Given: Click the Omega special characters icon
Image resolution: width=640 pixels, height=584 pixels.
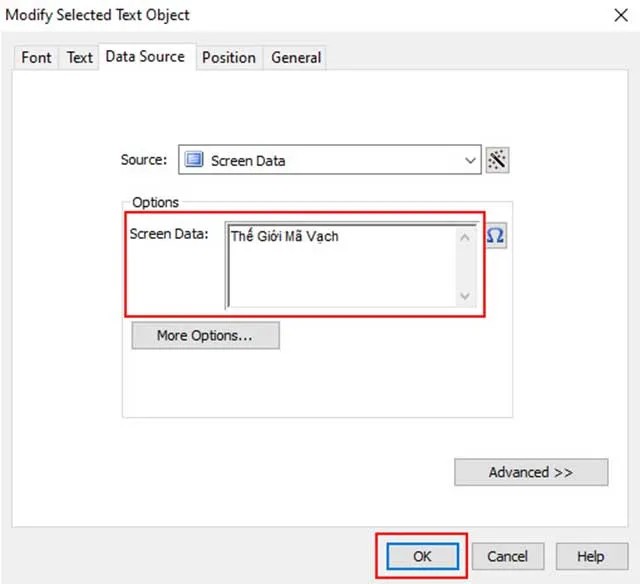Looking at the screenshot, I should [x=496, y=235].
